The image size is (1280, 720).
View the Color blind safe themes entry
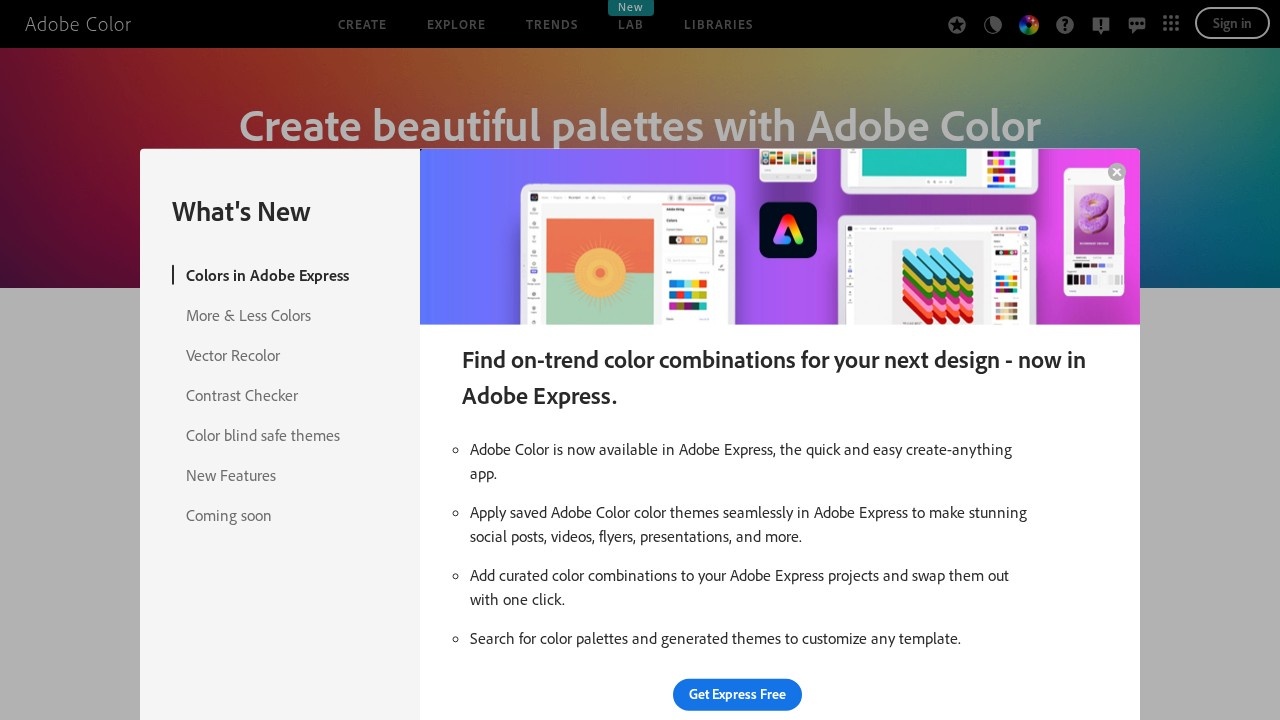pos(263,435)
